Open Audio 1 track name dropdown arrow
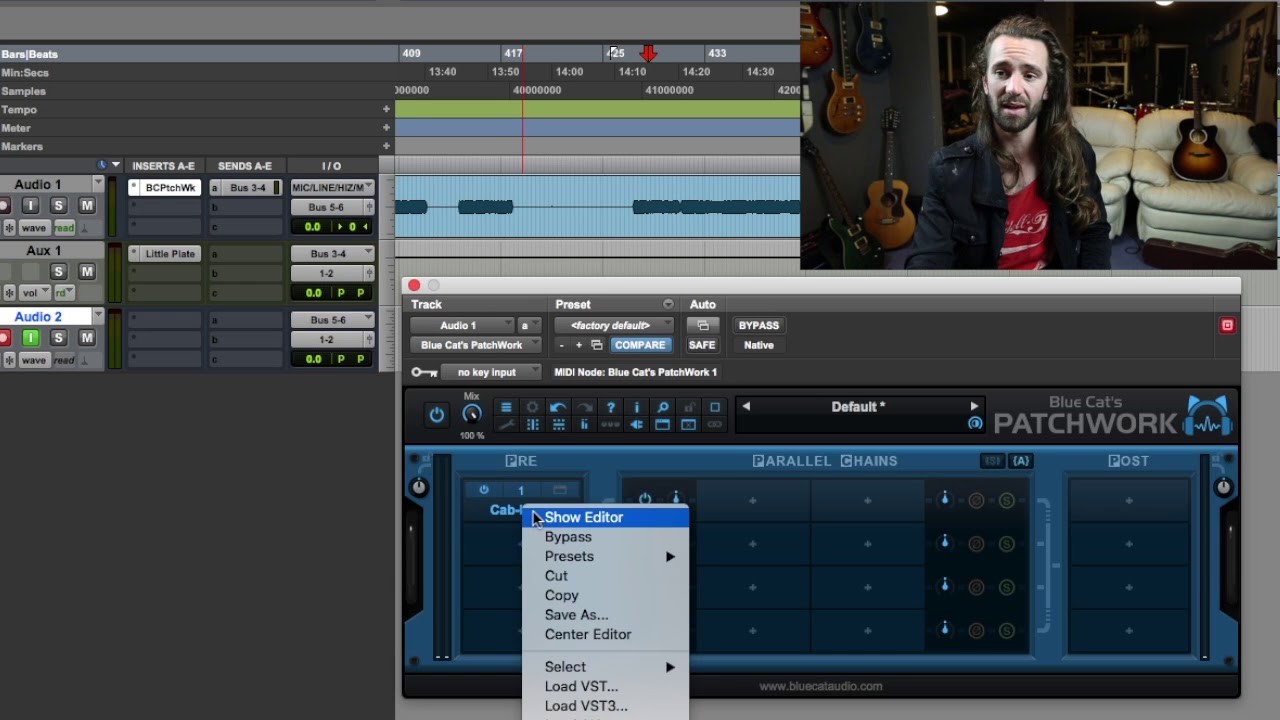 pyautogui.click(x=98, y=184)
